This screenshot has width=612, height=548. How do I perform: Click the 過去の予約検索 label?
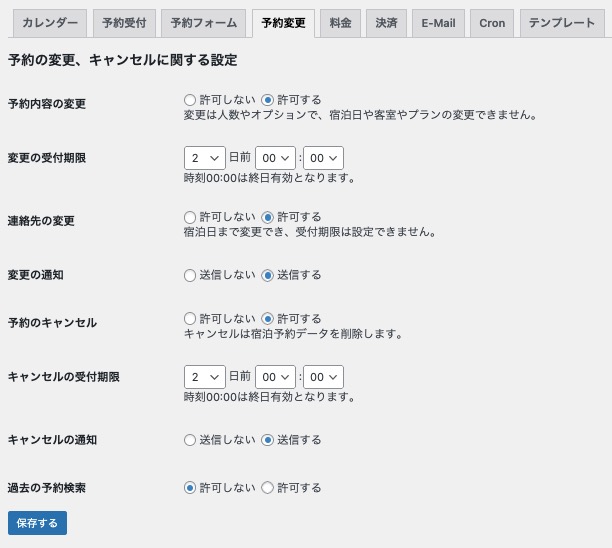point(47,488)
